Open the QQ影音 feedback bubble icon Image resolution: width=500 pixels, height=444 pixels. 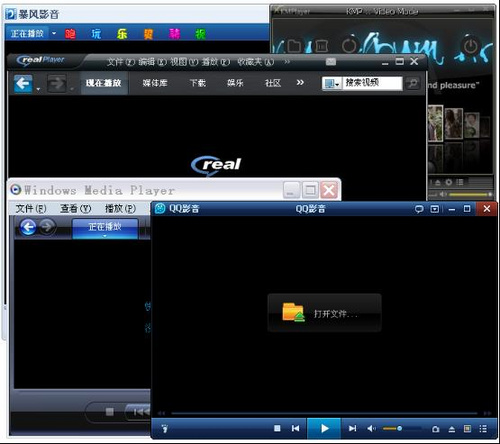[x=419, y=209]
